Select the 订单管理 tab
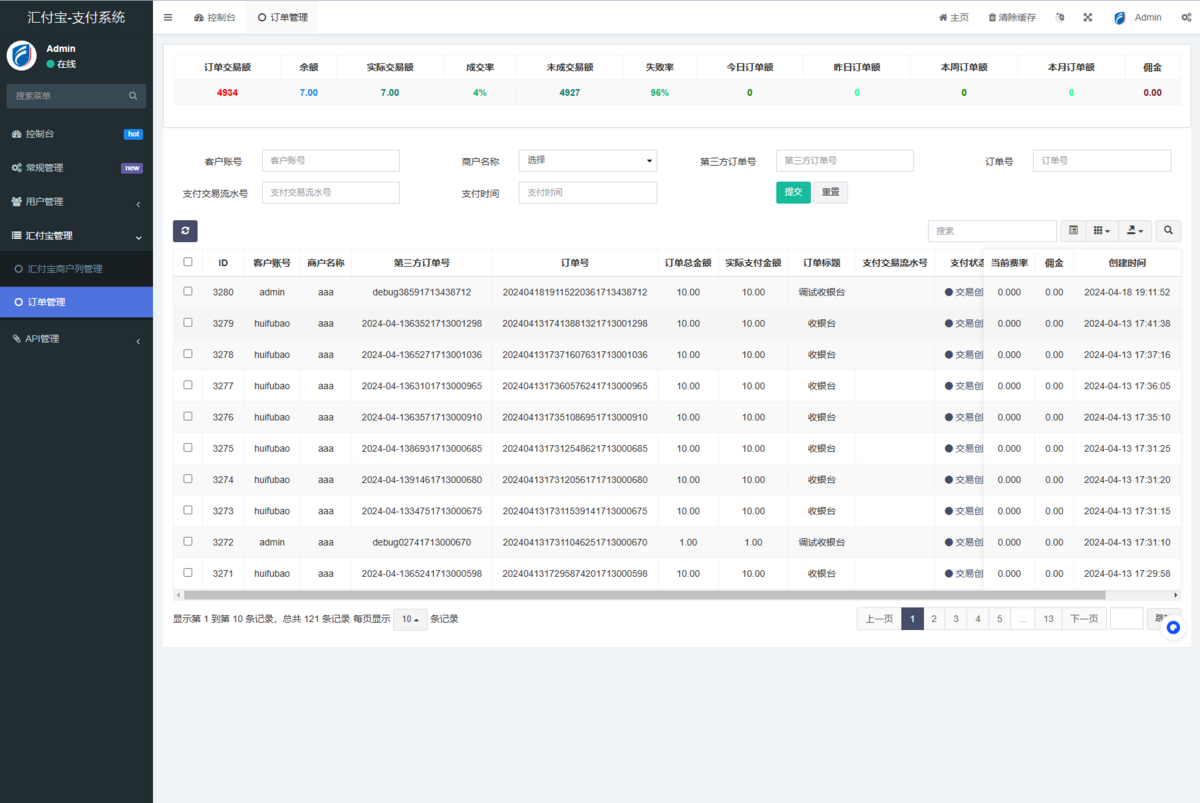Viewport: 1200px width, 803px height. point(283,17)
